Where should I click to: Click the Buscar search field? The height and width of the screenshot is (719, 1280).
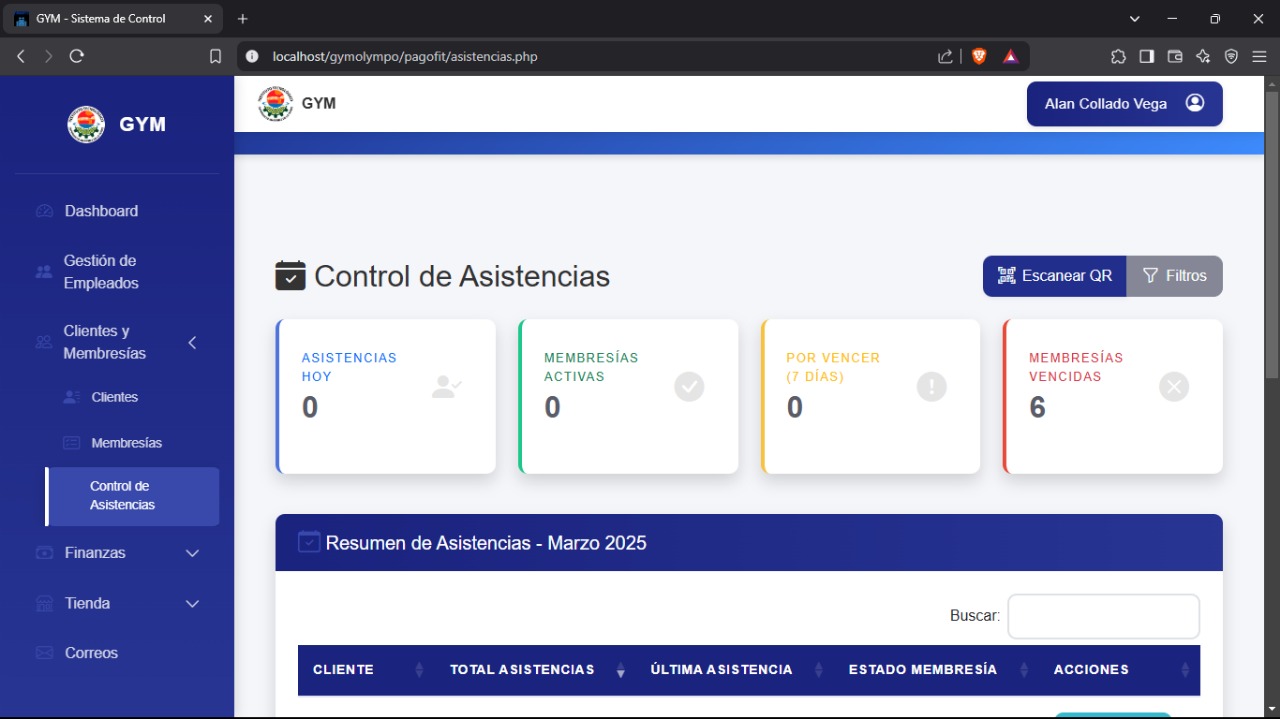1103,616
